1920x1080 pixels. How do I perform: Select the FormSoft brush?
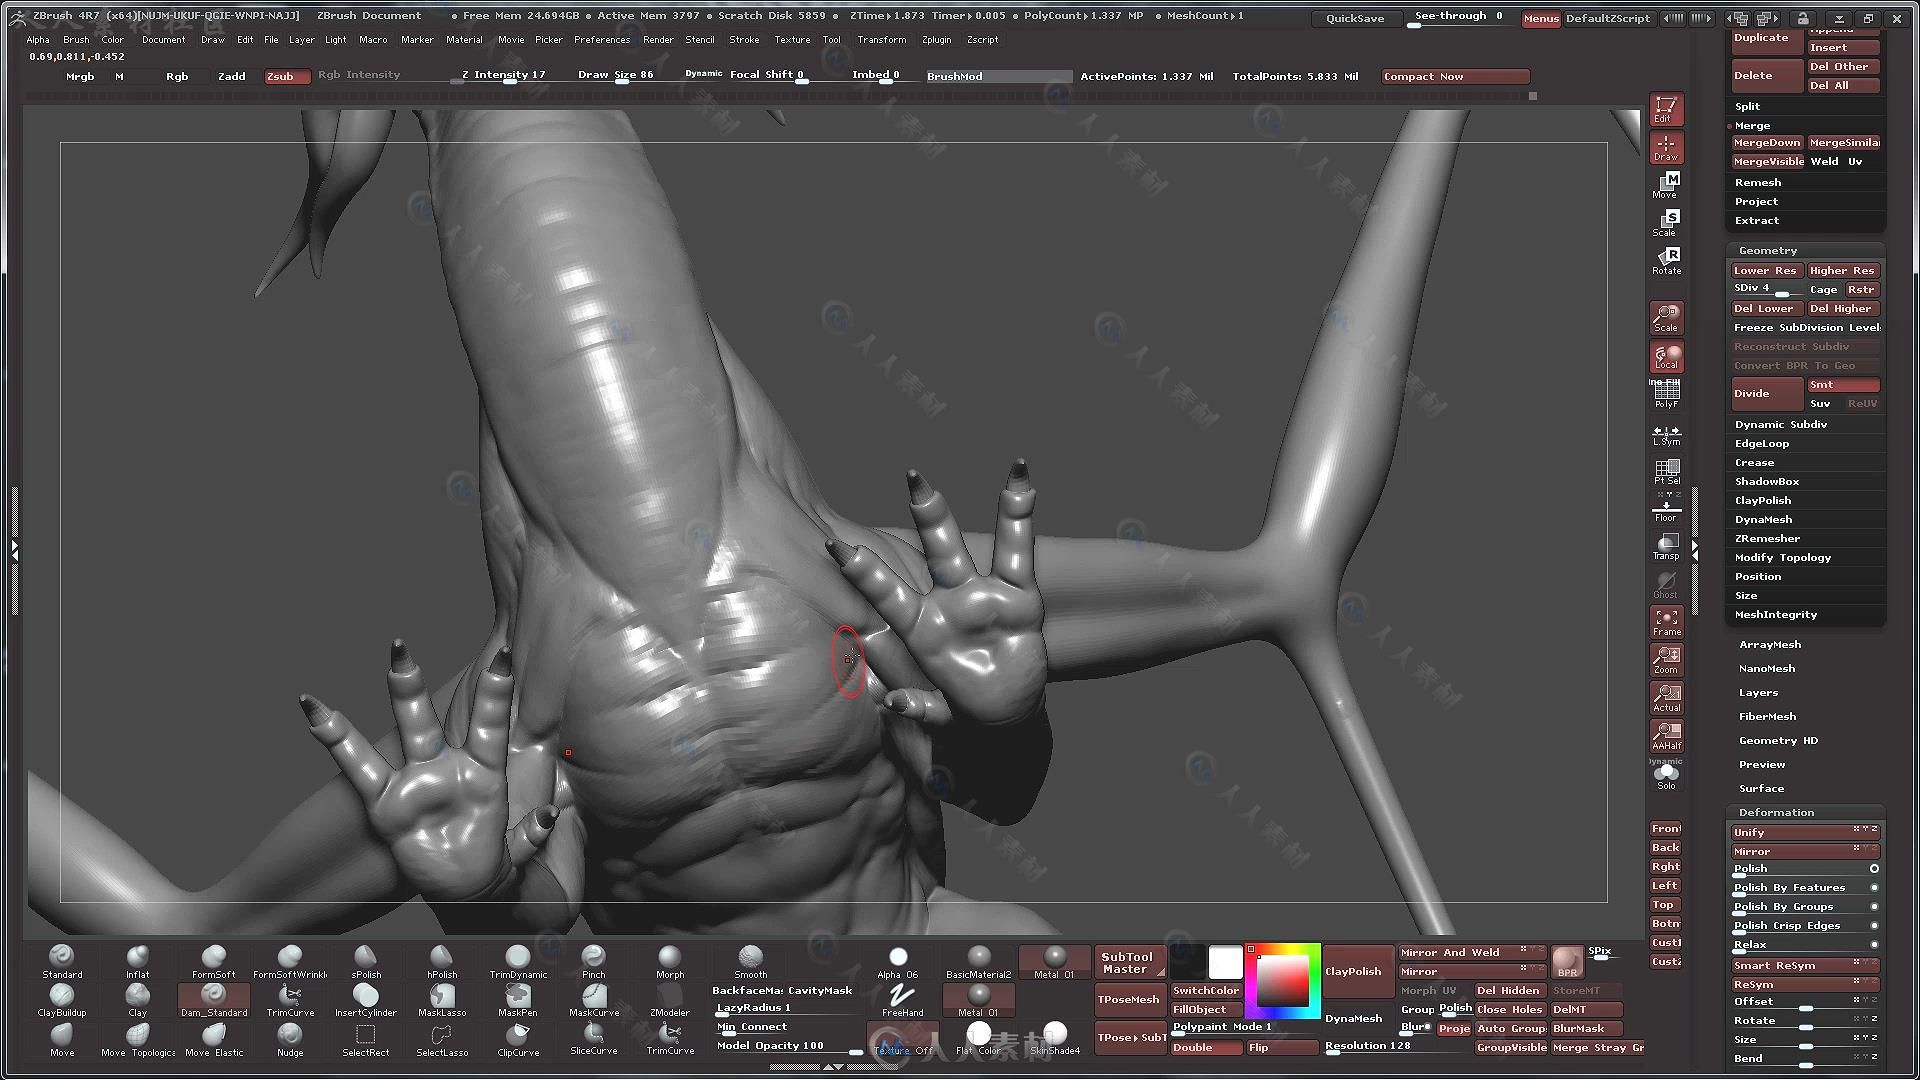pos(214,962)
